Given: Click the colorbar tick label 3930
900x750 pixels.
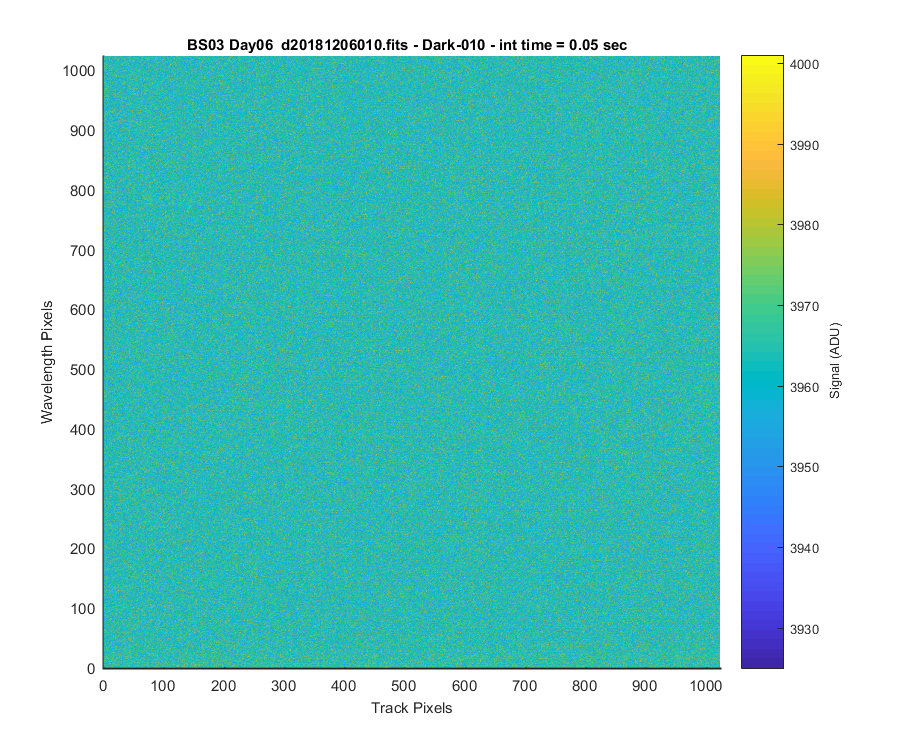Looking at the screenshot, I should pyautogui.click(x=804, y=629).
